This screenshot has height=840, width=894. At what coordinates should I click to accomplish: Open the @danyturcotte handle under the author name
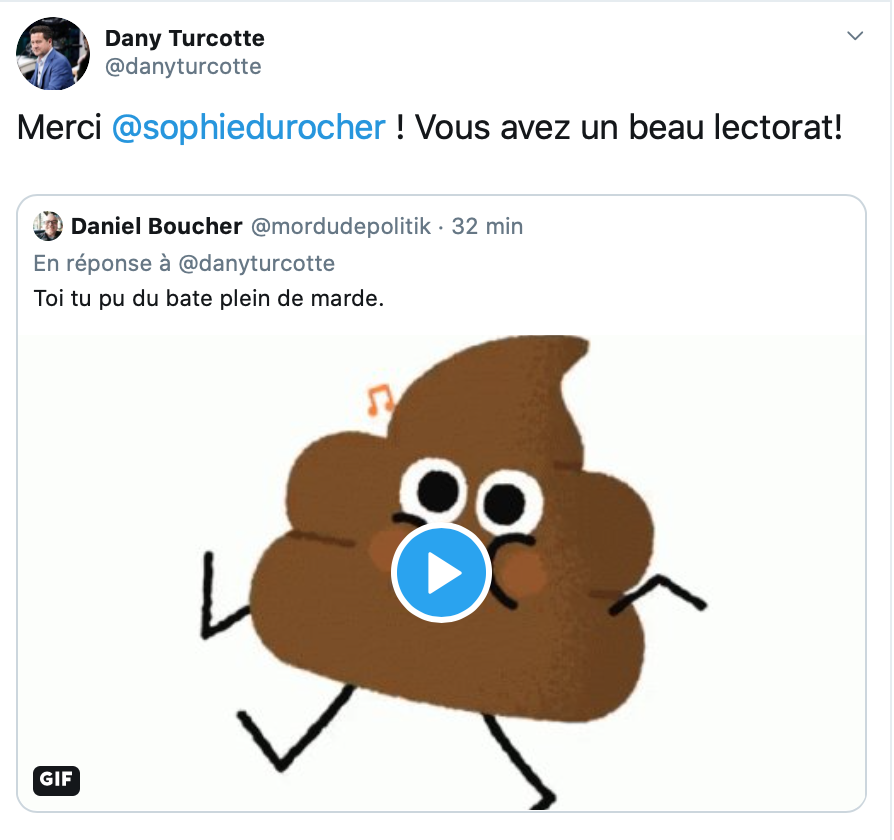coord(183,67)
